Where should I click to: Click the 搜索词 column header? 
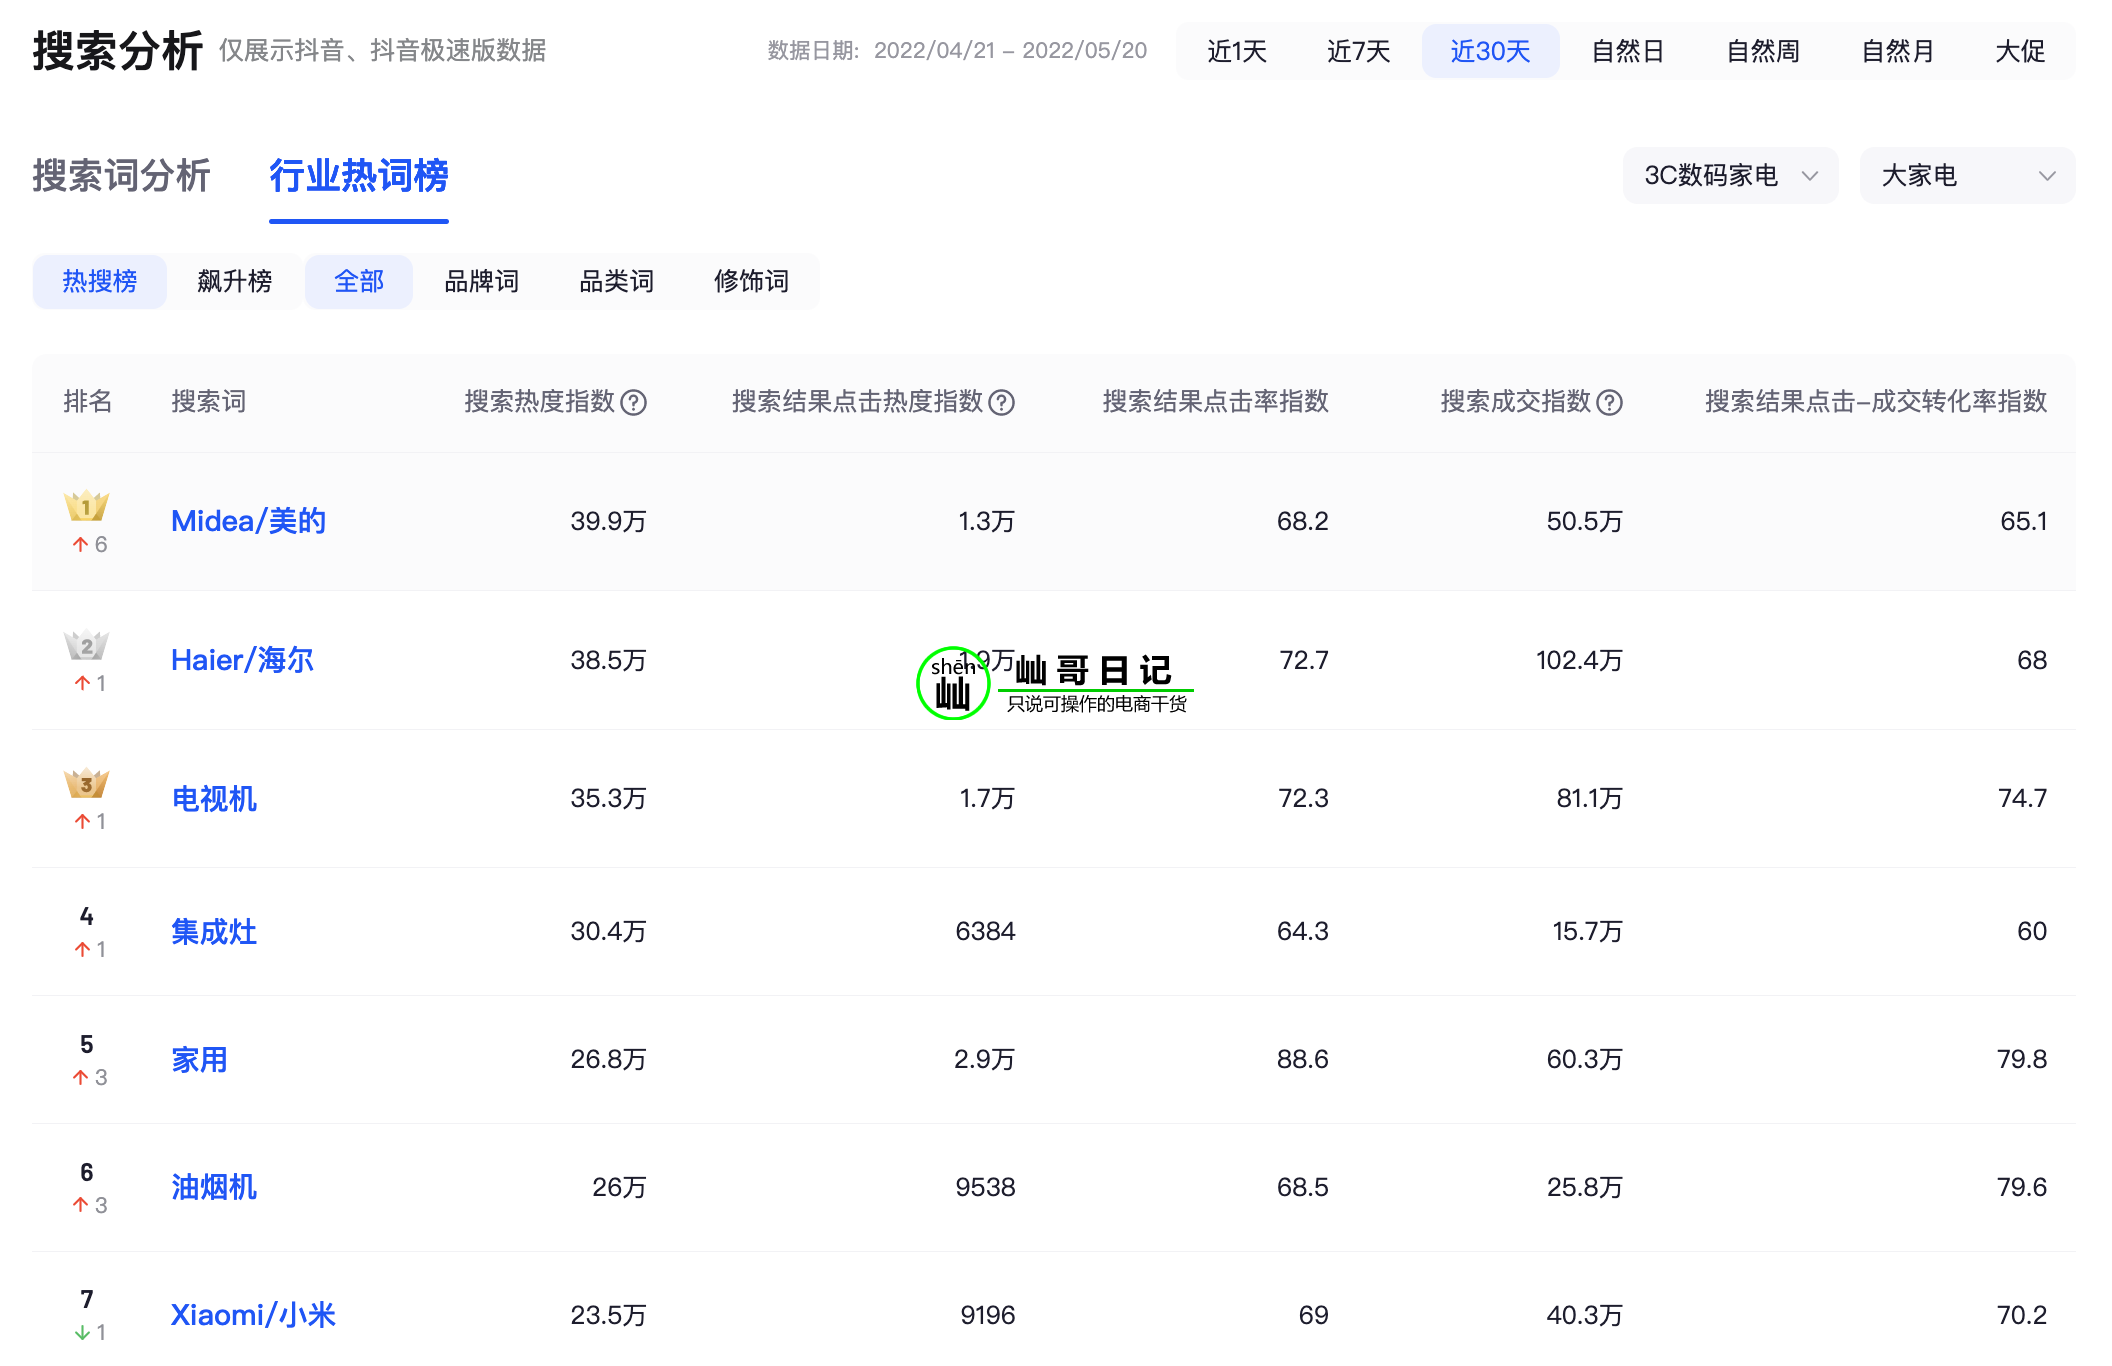coord(208,402)
